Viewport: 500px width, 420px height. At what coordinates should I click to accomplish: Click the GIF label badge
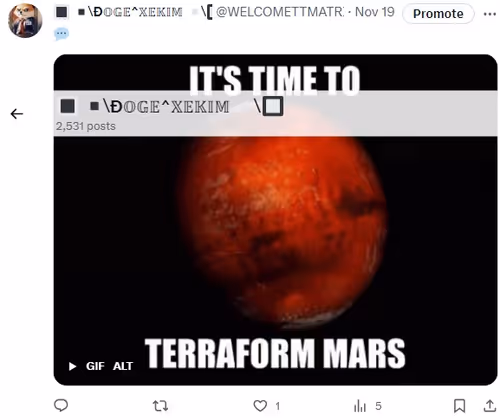tap(95, 366)
